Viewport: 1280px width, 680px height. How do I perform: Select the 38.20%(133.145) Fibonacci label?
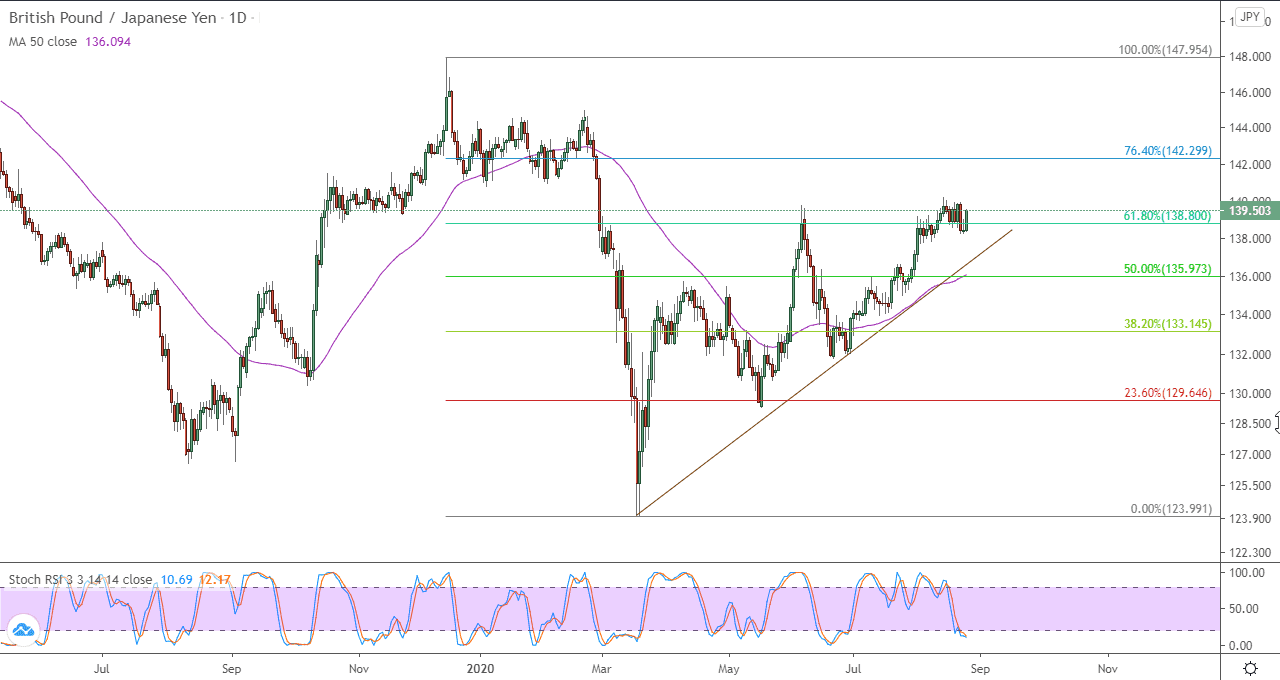1168,324
